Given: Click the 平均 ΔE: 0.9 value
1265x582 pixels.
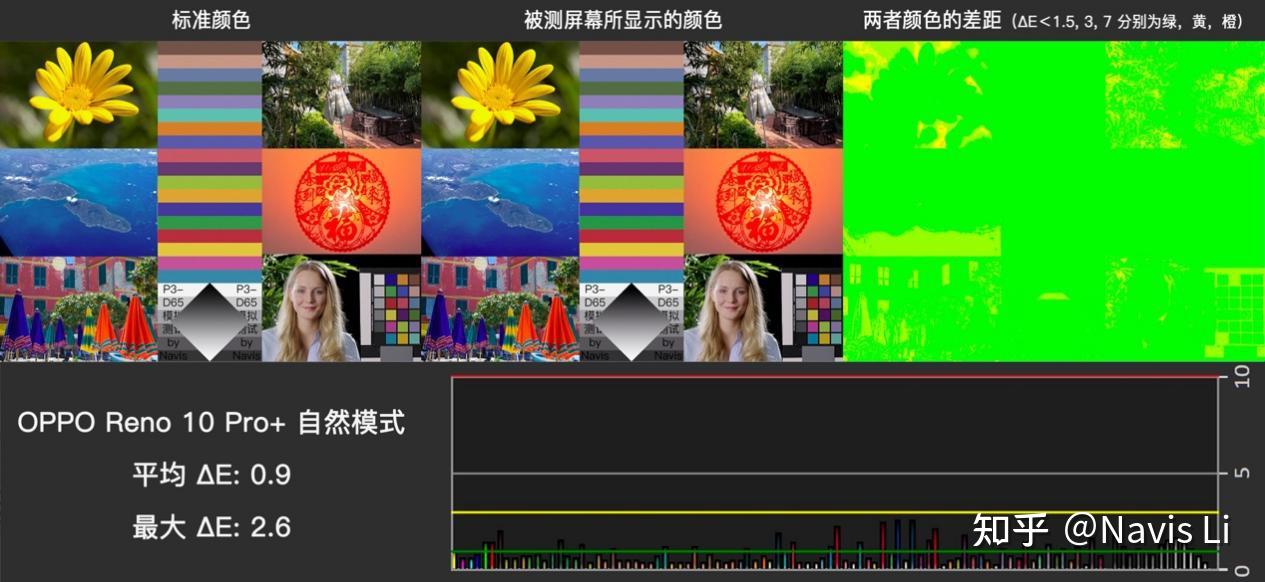Looking at the screenshot, I should pos(211,475).
